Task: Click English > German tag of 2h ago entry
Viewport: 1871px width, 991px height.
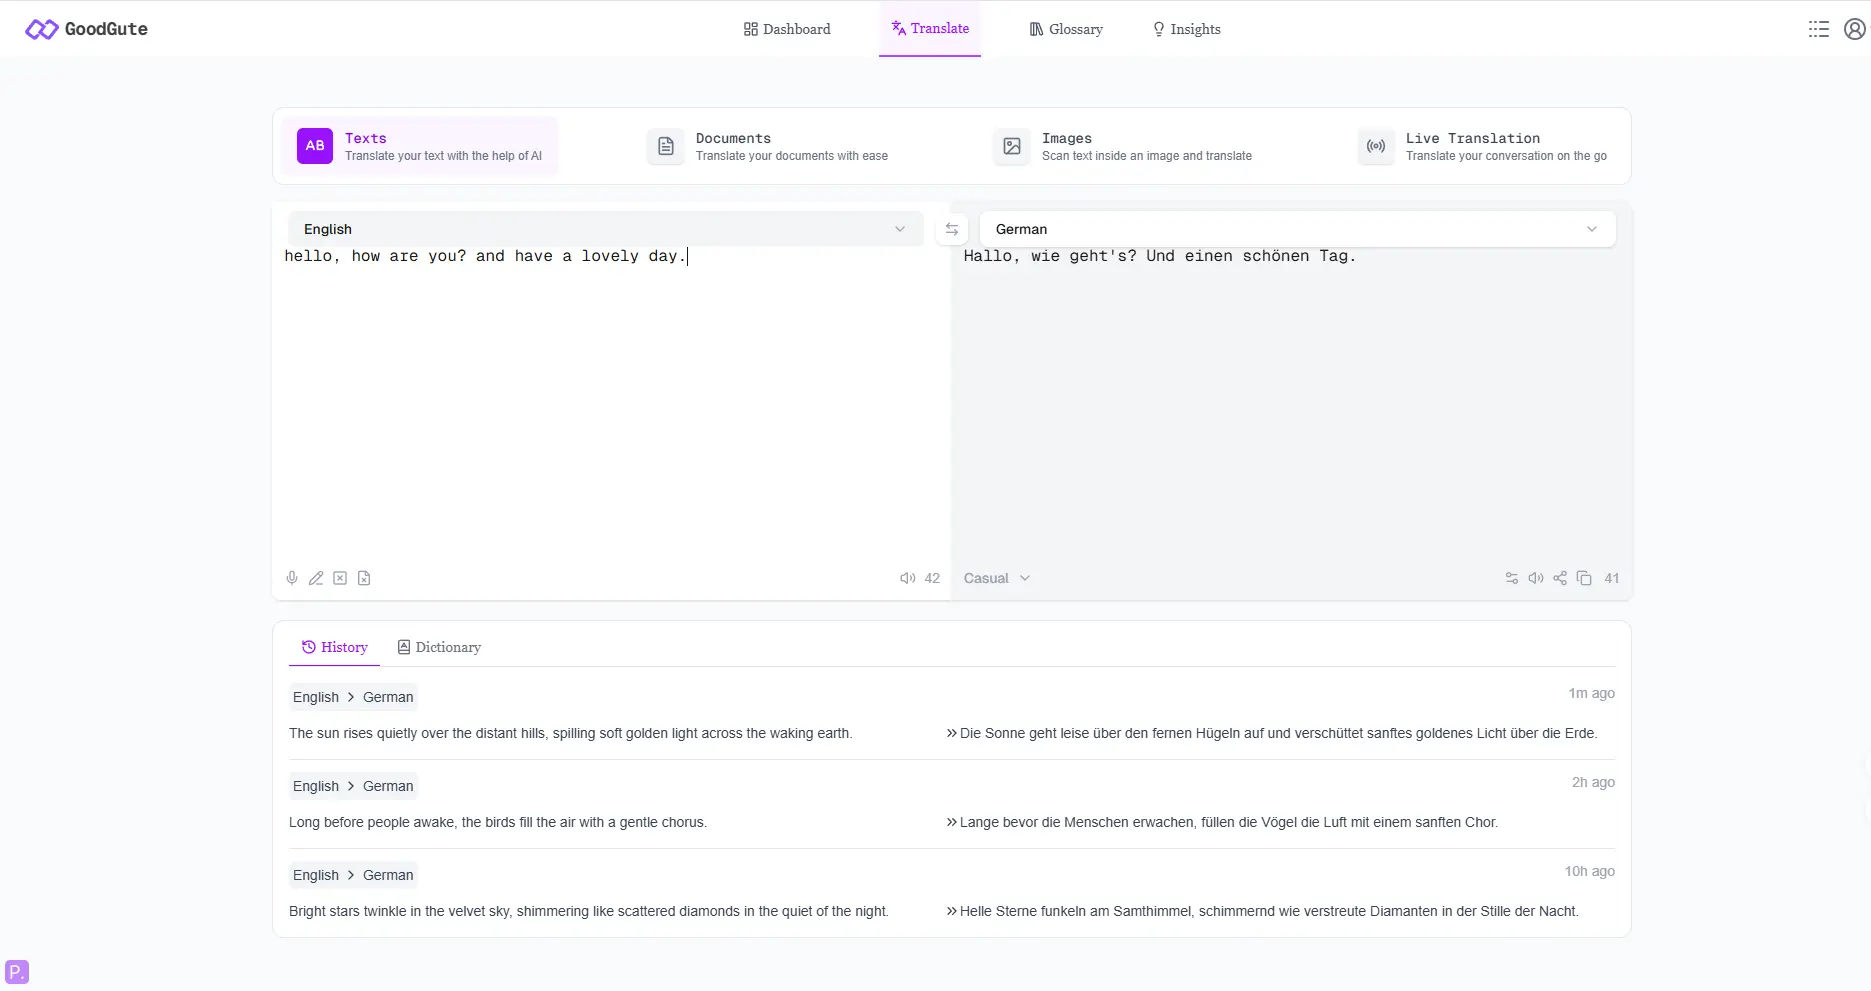Action: click(x=353, y=786)
